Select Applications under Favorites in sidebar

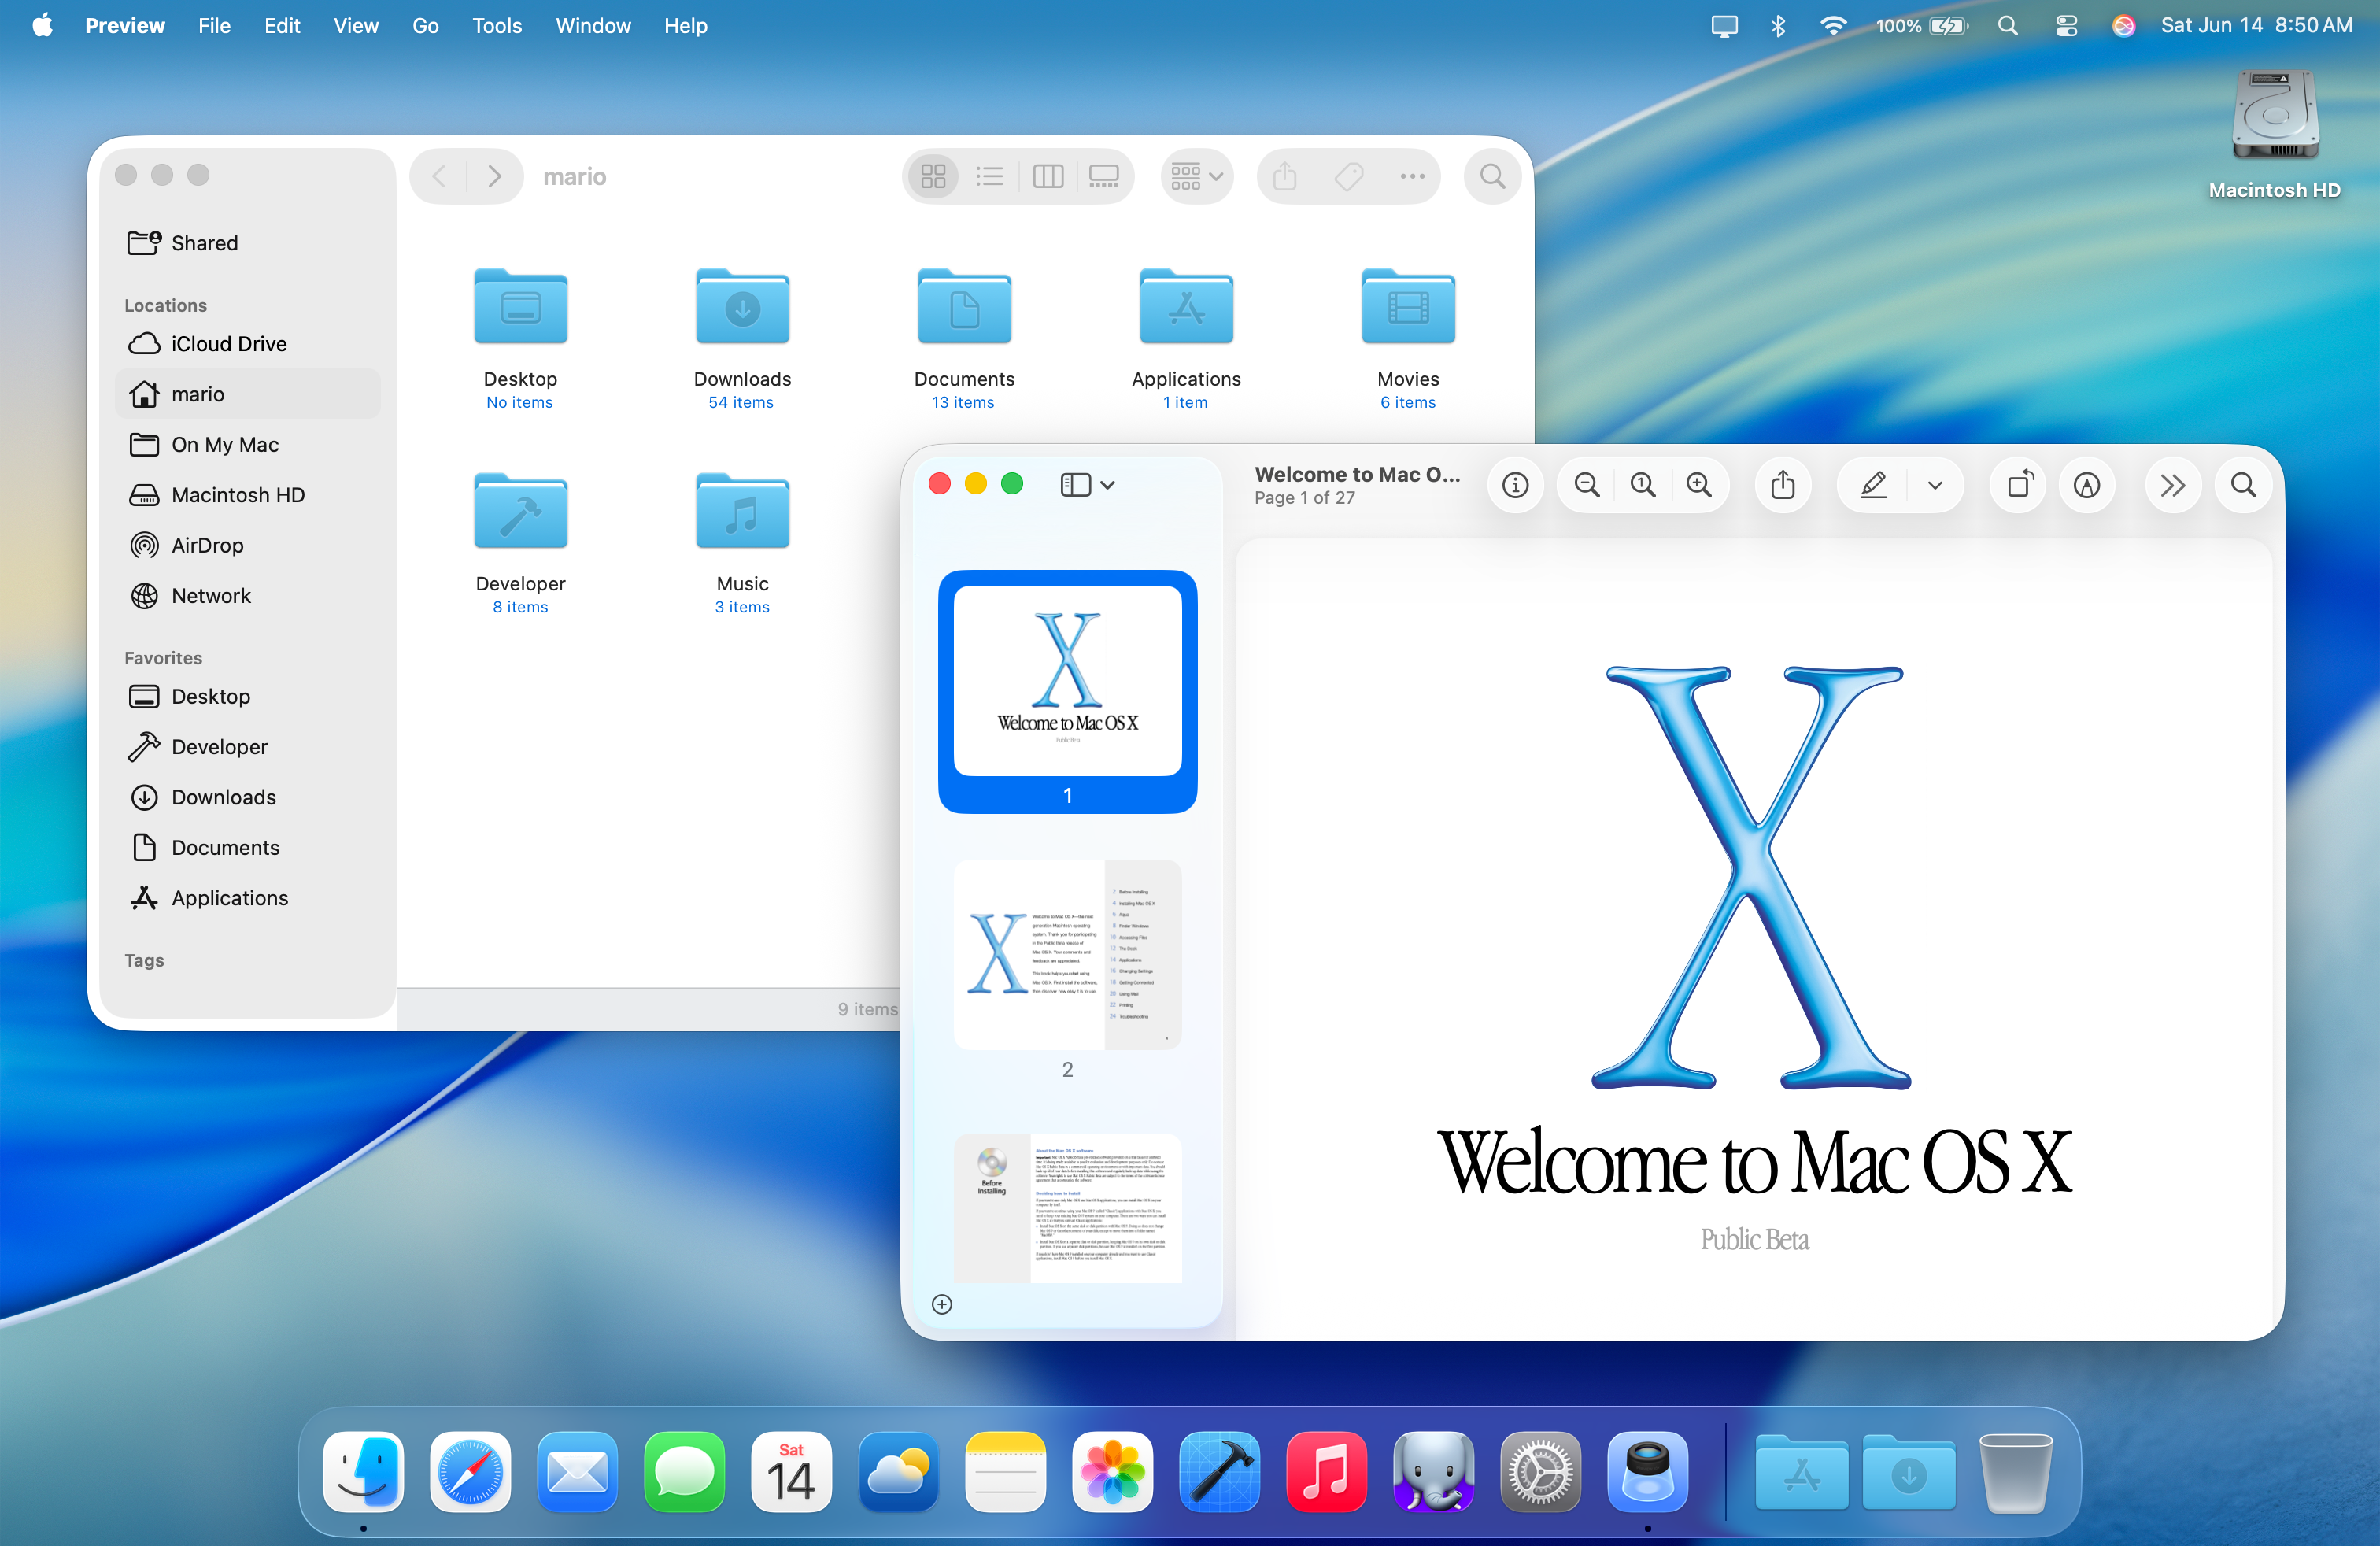tap(247, 898)
